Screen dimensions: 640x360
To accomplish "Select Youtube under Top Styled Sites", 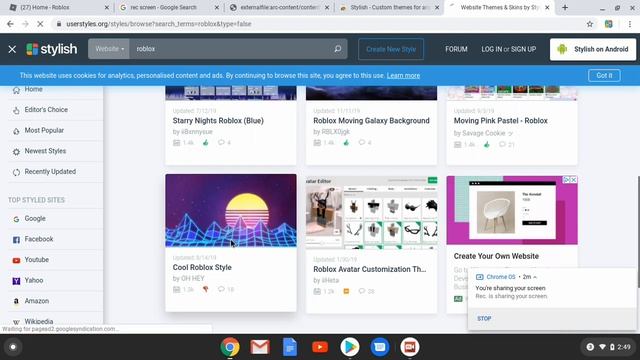I will point(36,260).
